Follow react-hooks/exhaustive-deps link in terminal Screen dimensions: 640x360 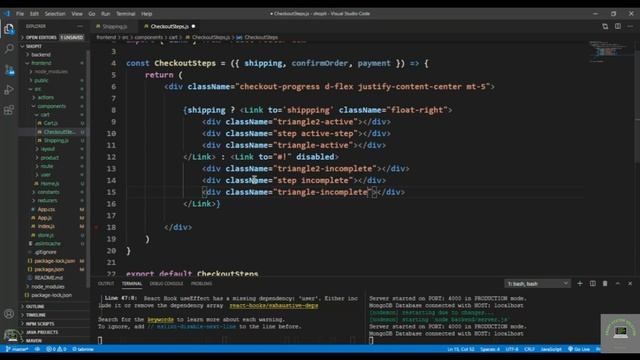[x=273, y=306]
